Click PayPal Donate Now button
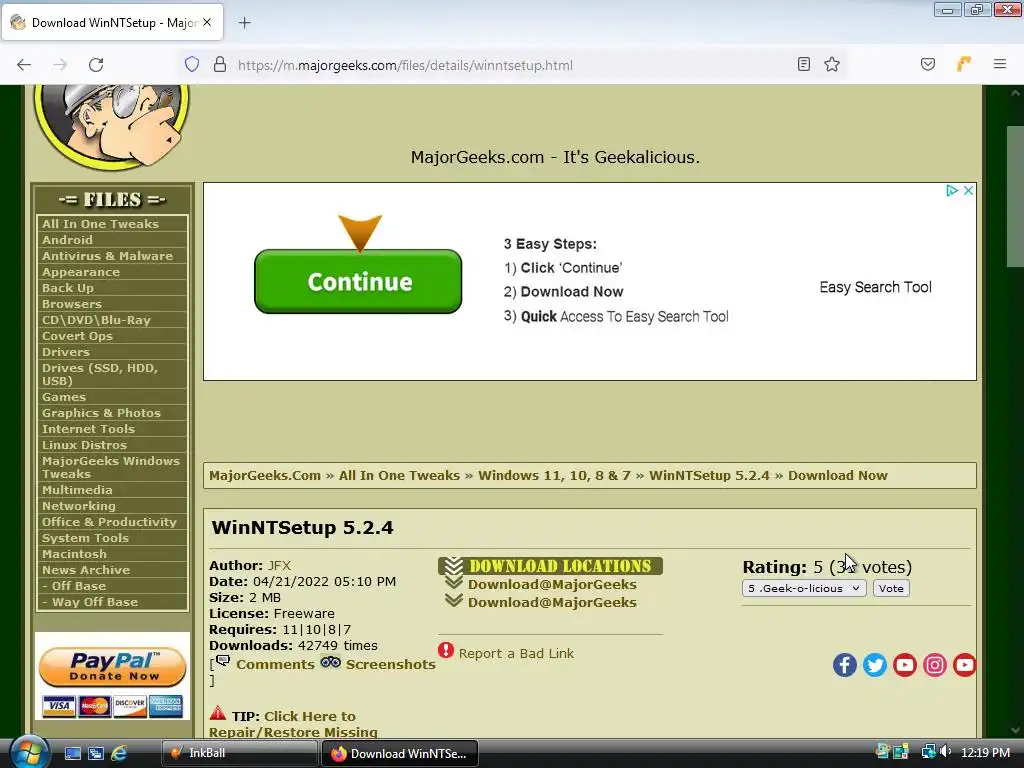 [x=112, y=667]
